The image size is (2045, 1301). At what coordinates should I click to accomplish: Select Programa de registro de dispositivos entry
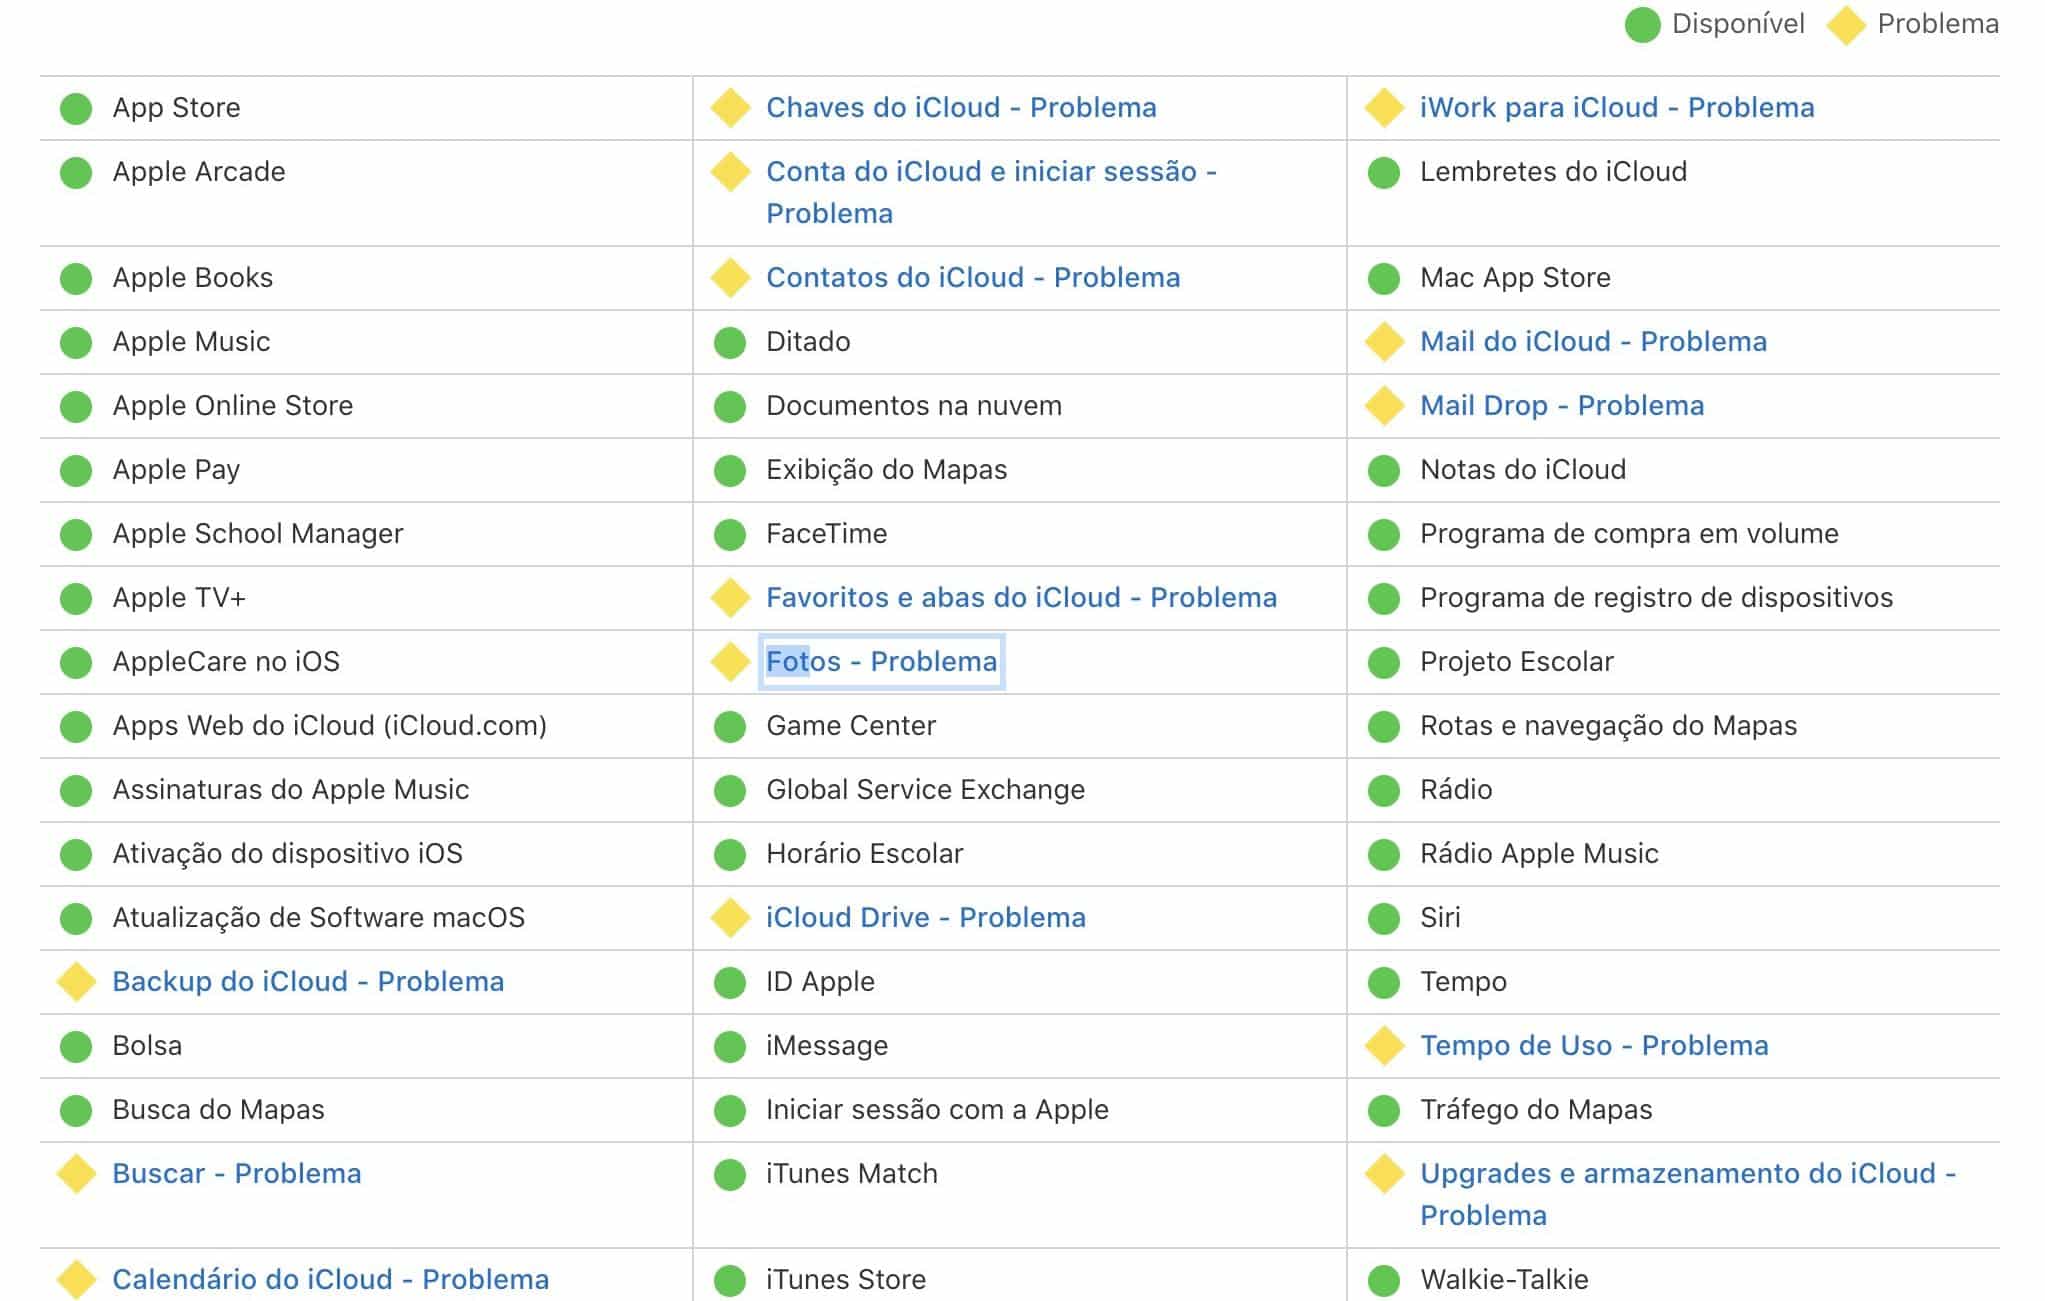click(x=1657, y=598)
